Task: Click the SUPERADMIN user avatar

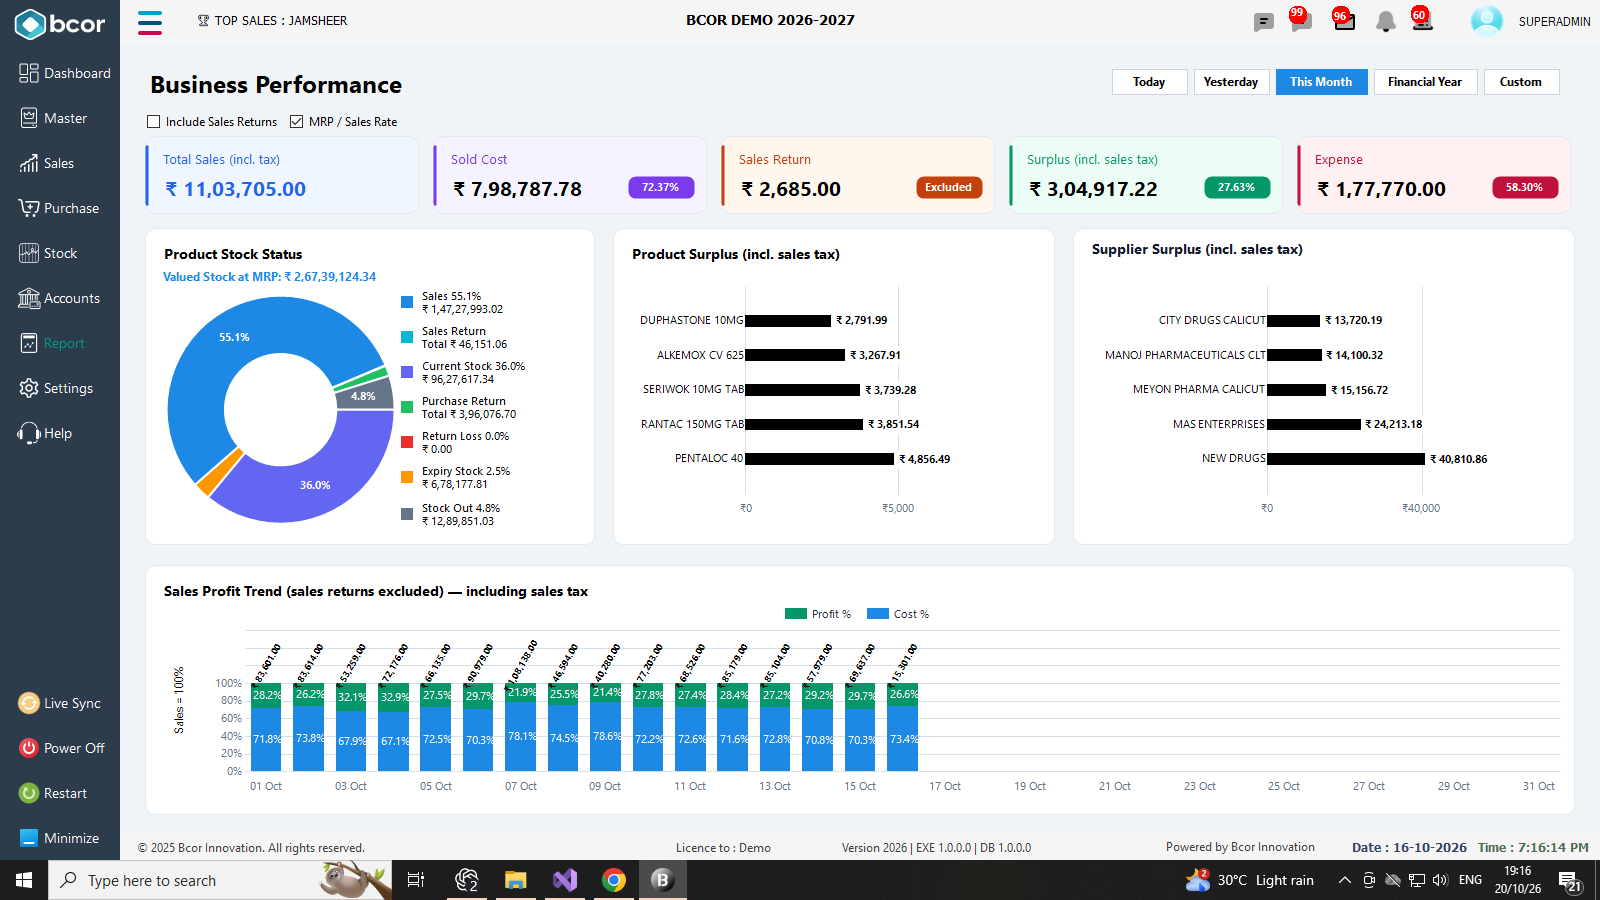Action: (x=1486, y=21)
